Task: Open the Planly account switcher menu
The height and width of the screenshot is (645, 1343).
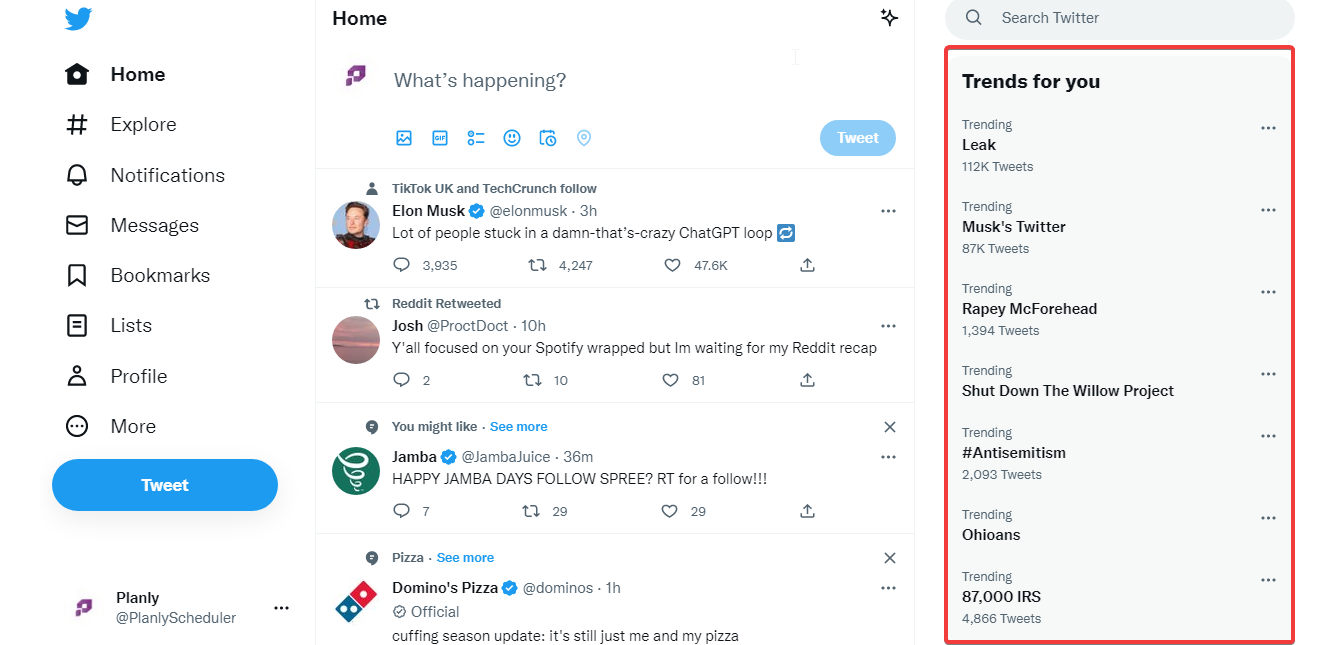Action: 281,607
